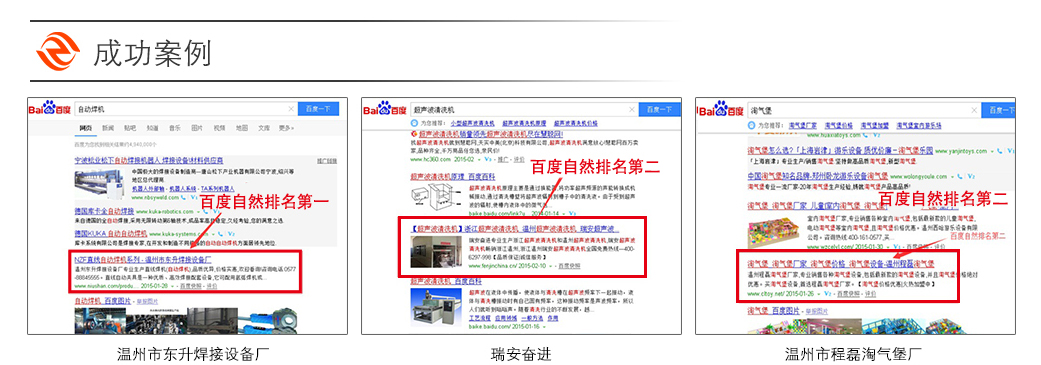Screen dimensions: 1041x365
Task: Switch to the 图片 tab
Action: coord(197,128)
